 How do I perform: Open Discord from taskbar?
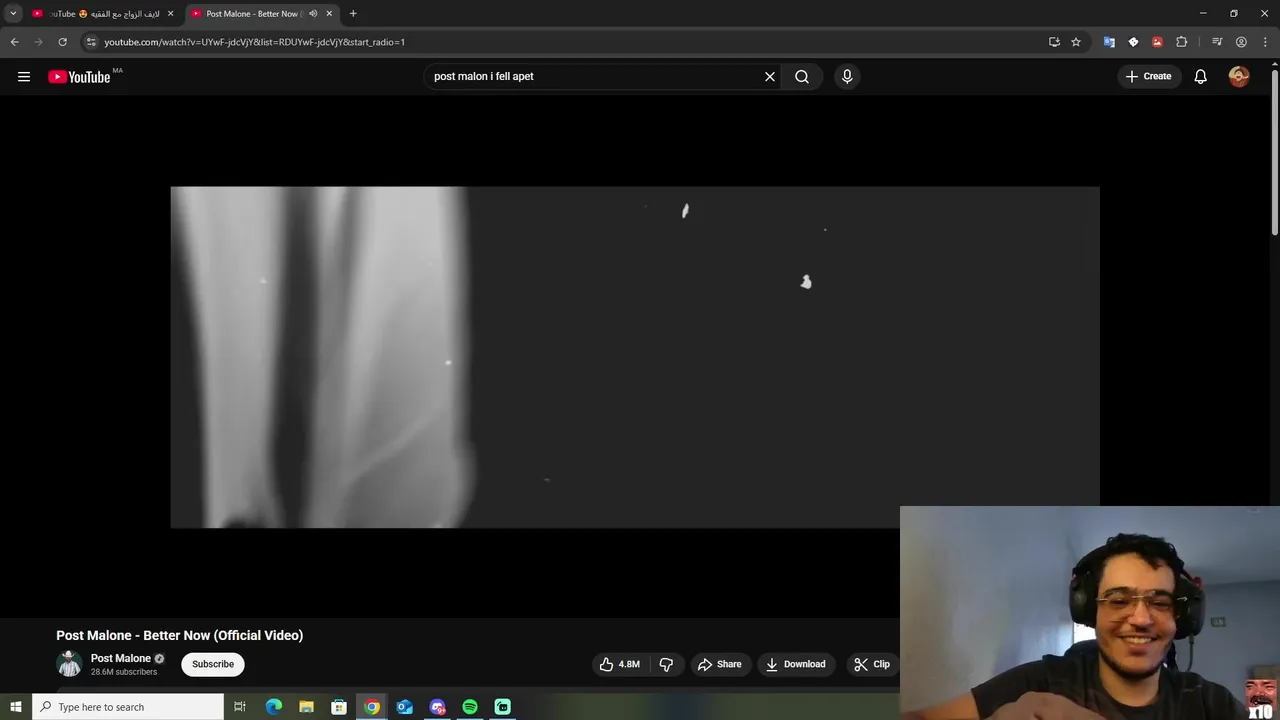437,707
